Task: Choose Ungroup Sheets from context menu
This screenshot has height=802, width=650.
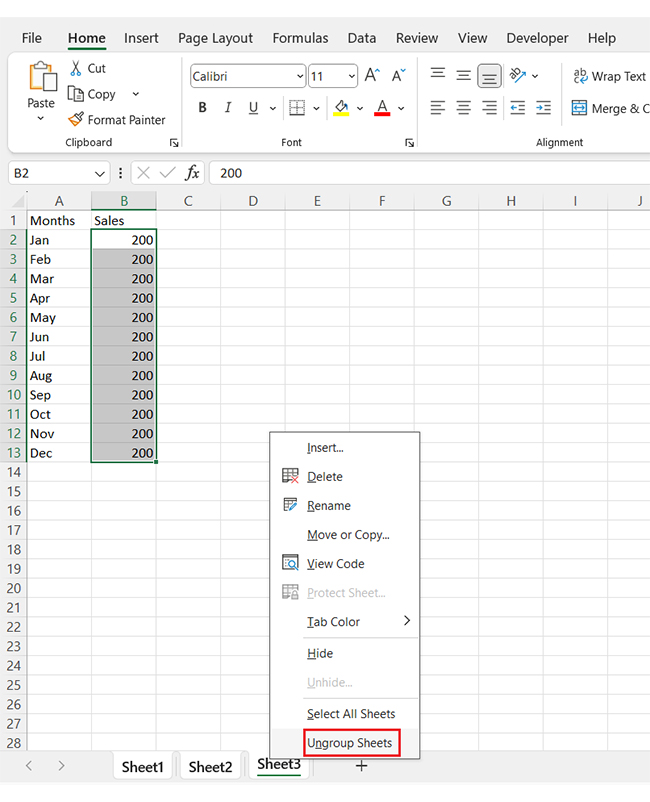Action: (349, 743)
